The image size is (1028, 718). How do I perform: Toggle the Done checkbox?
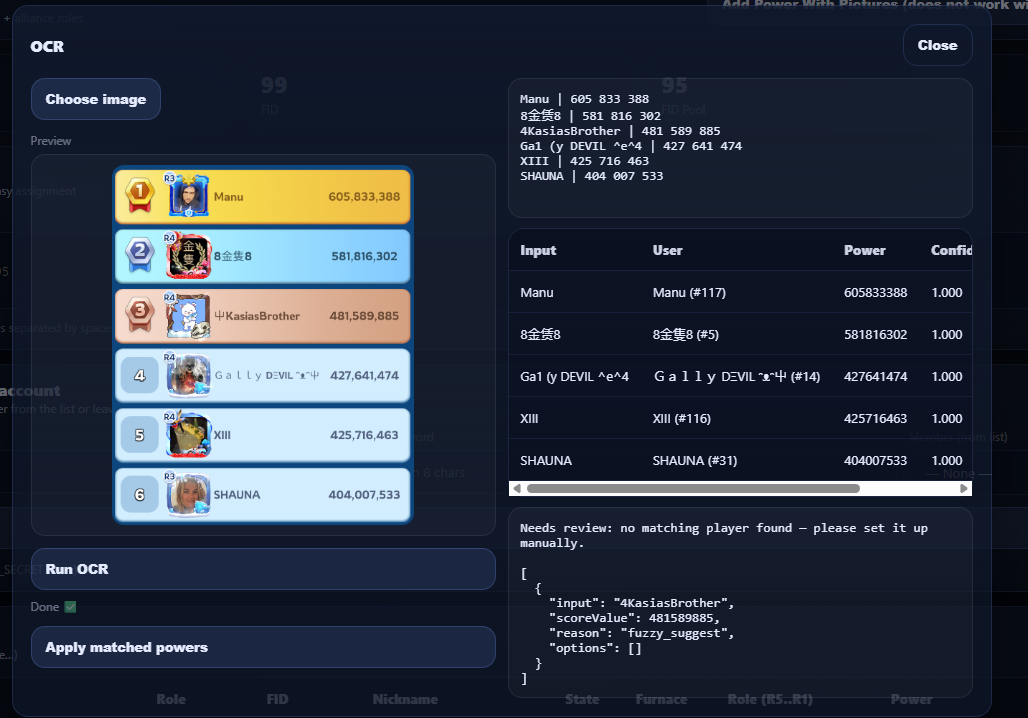[x=70, y=606]
